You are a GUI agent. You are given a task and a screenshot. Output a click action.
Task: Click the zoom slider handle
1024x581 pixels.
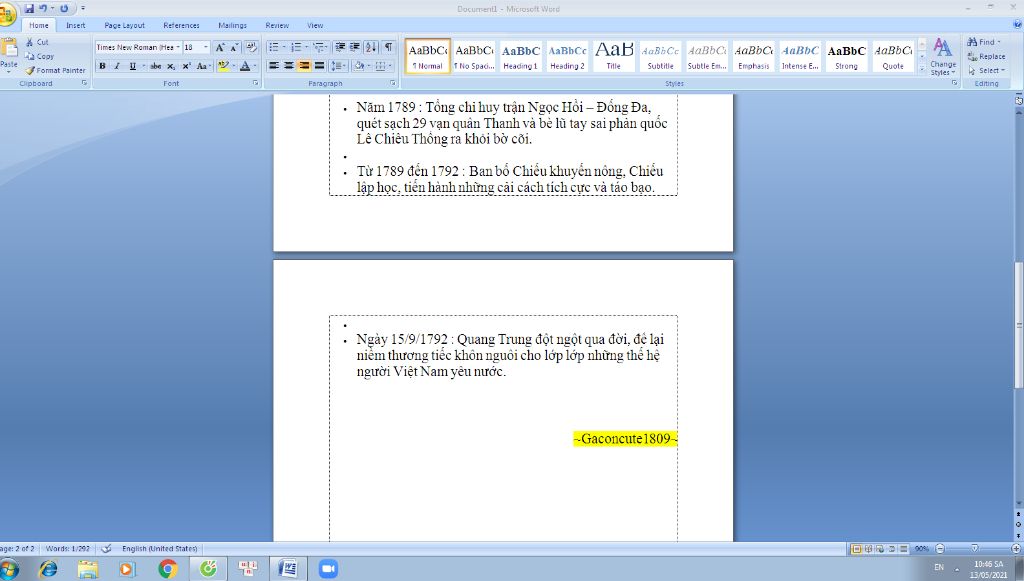(x=974, y=549)
